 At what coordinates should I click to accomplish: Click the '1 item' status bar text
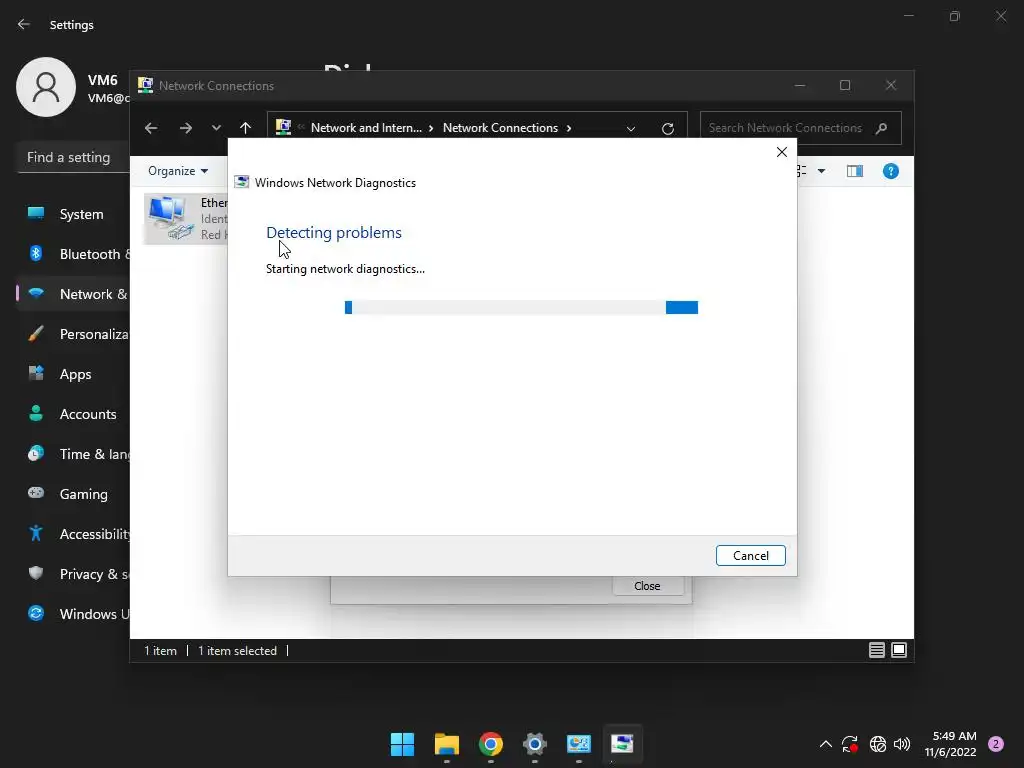click(x=160, y=650)
